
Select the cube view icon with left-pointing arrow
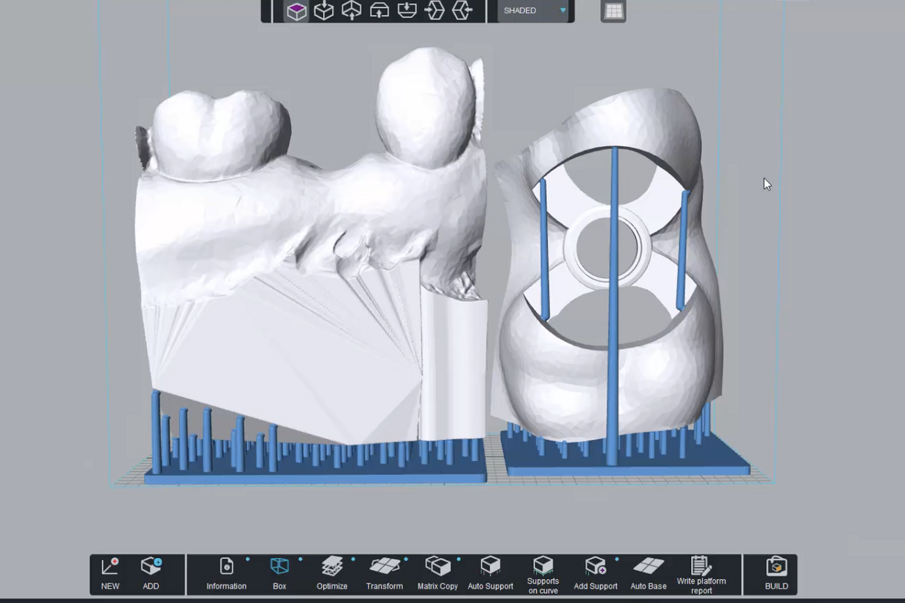coord(462,11)
